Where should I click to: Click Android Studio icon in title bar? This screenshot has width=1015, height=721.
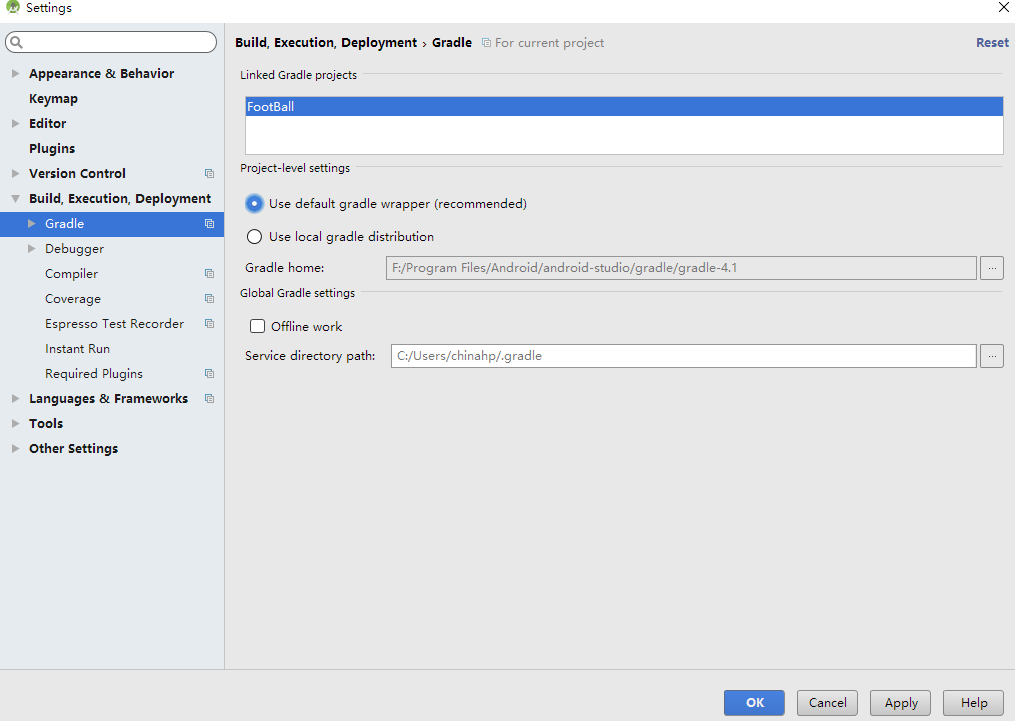(12, 7)
